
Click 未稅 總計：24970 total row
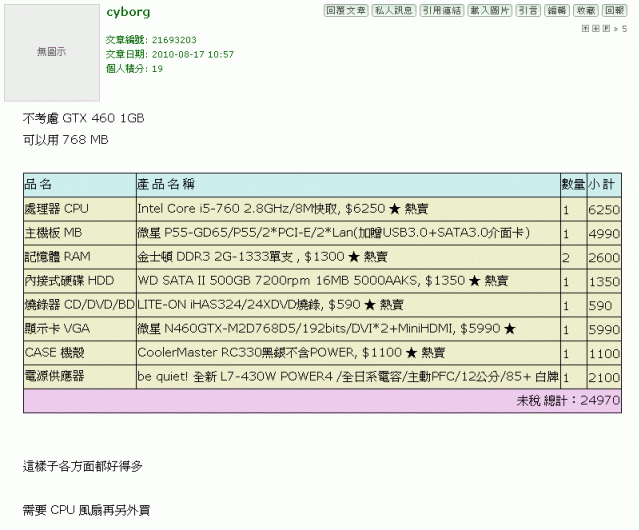tap(322, 401)
